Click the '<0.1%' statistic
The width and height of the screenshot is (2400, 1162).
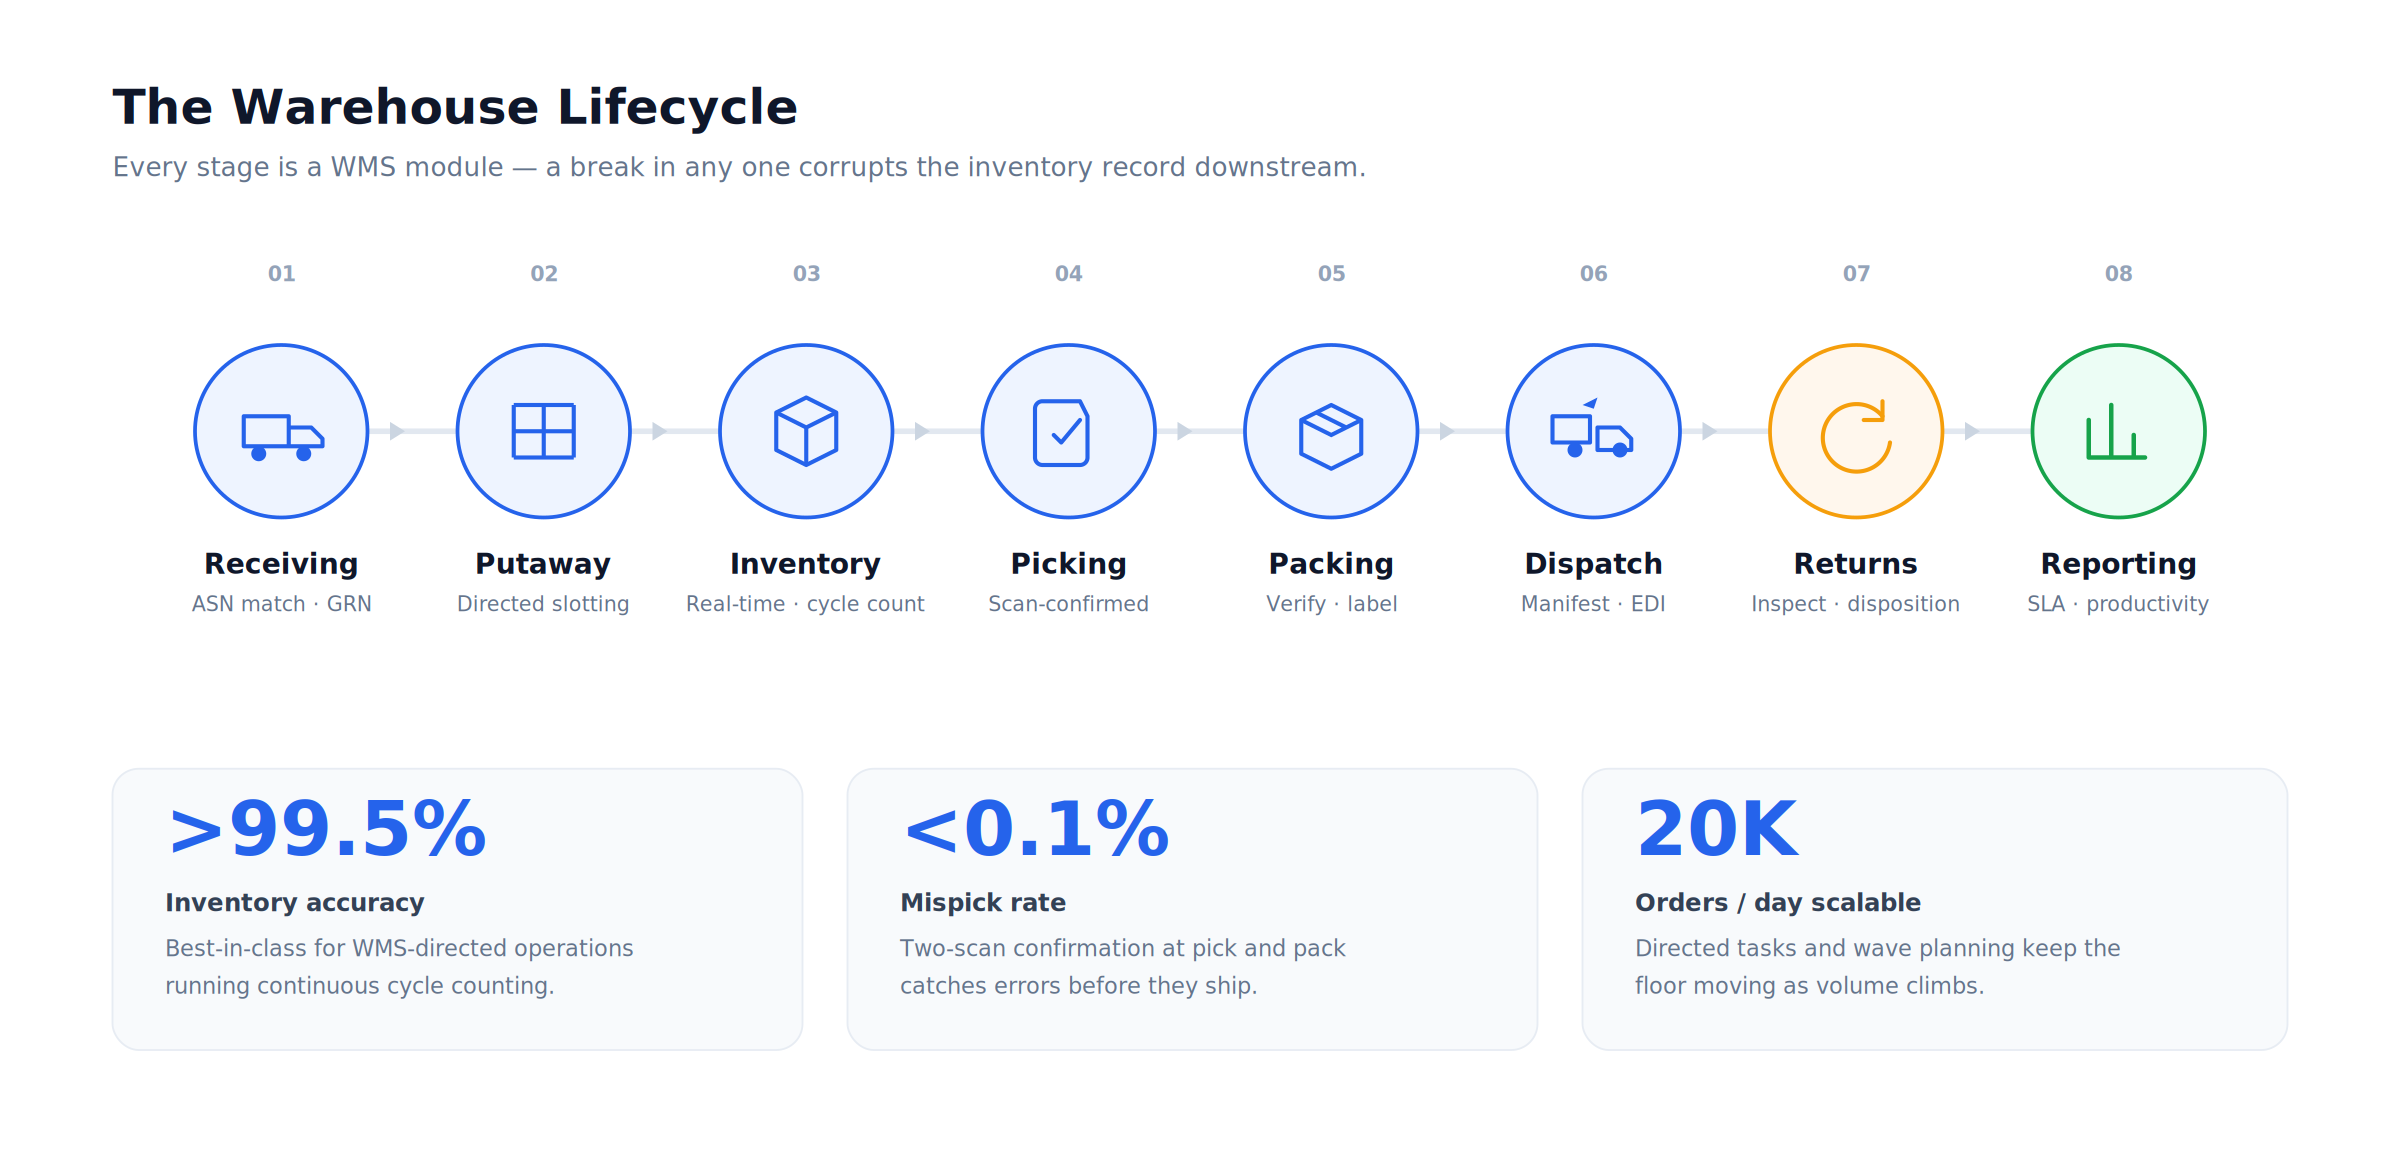1036,829
